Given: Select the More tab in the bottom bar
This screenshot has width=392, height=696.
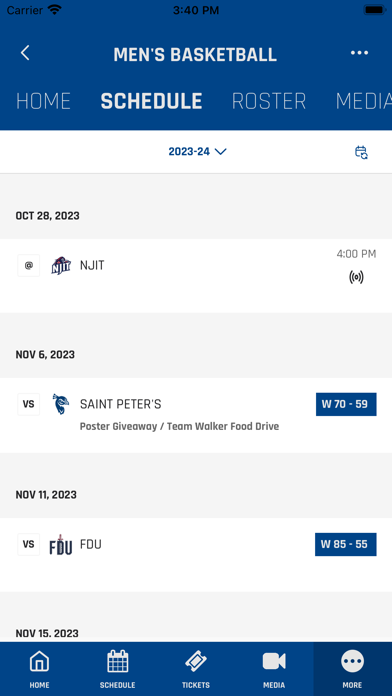Looking at the screenshot, I should pyautogui.click(x=352, y=668).
